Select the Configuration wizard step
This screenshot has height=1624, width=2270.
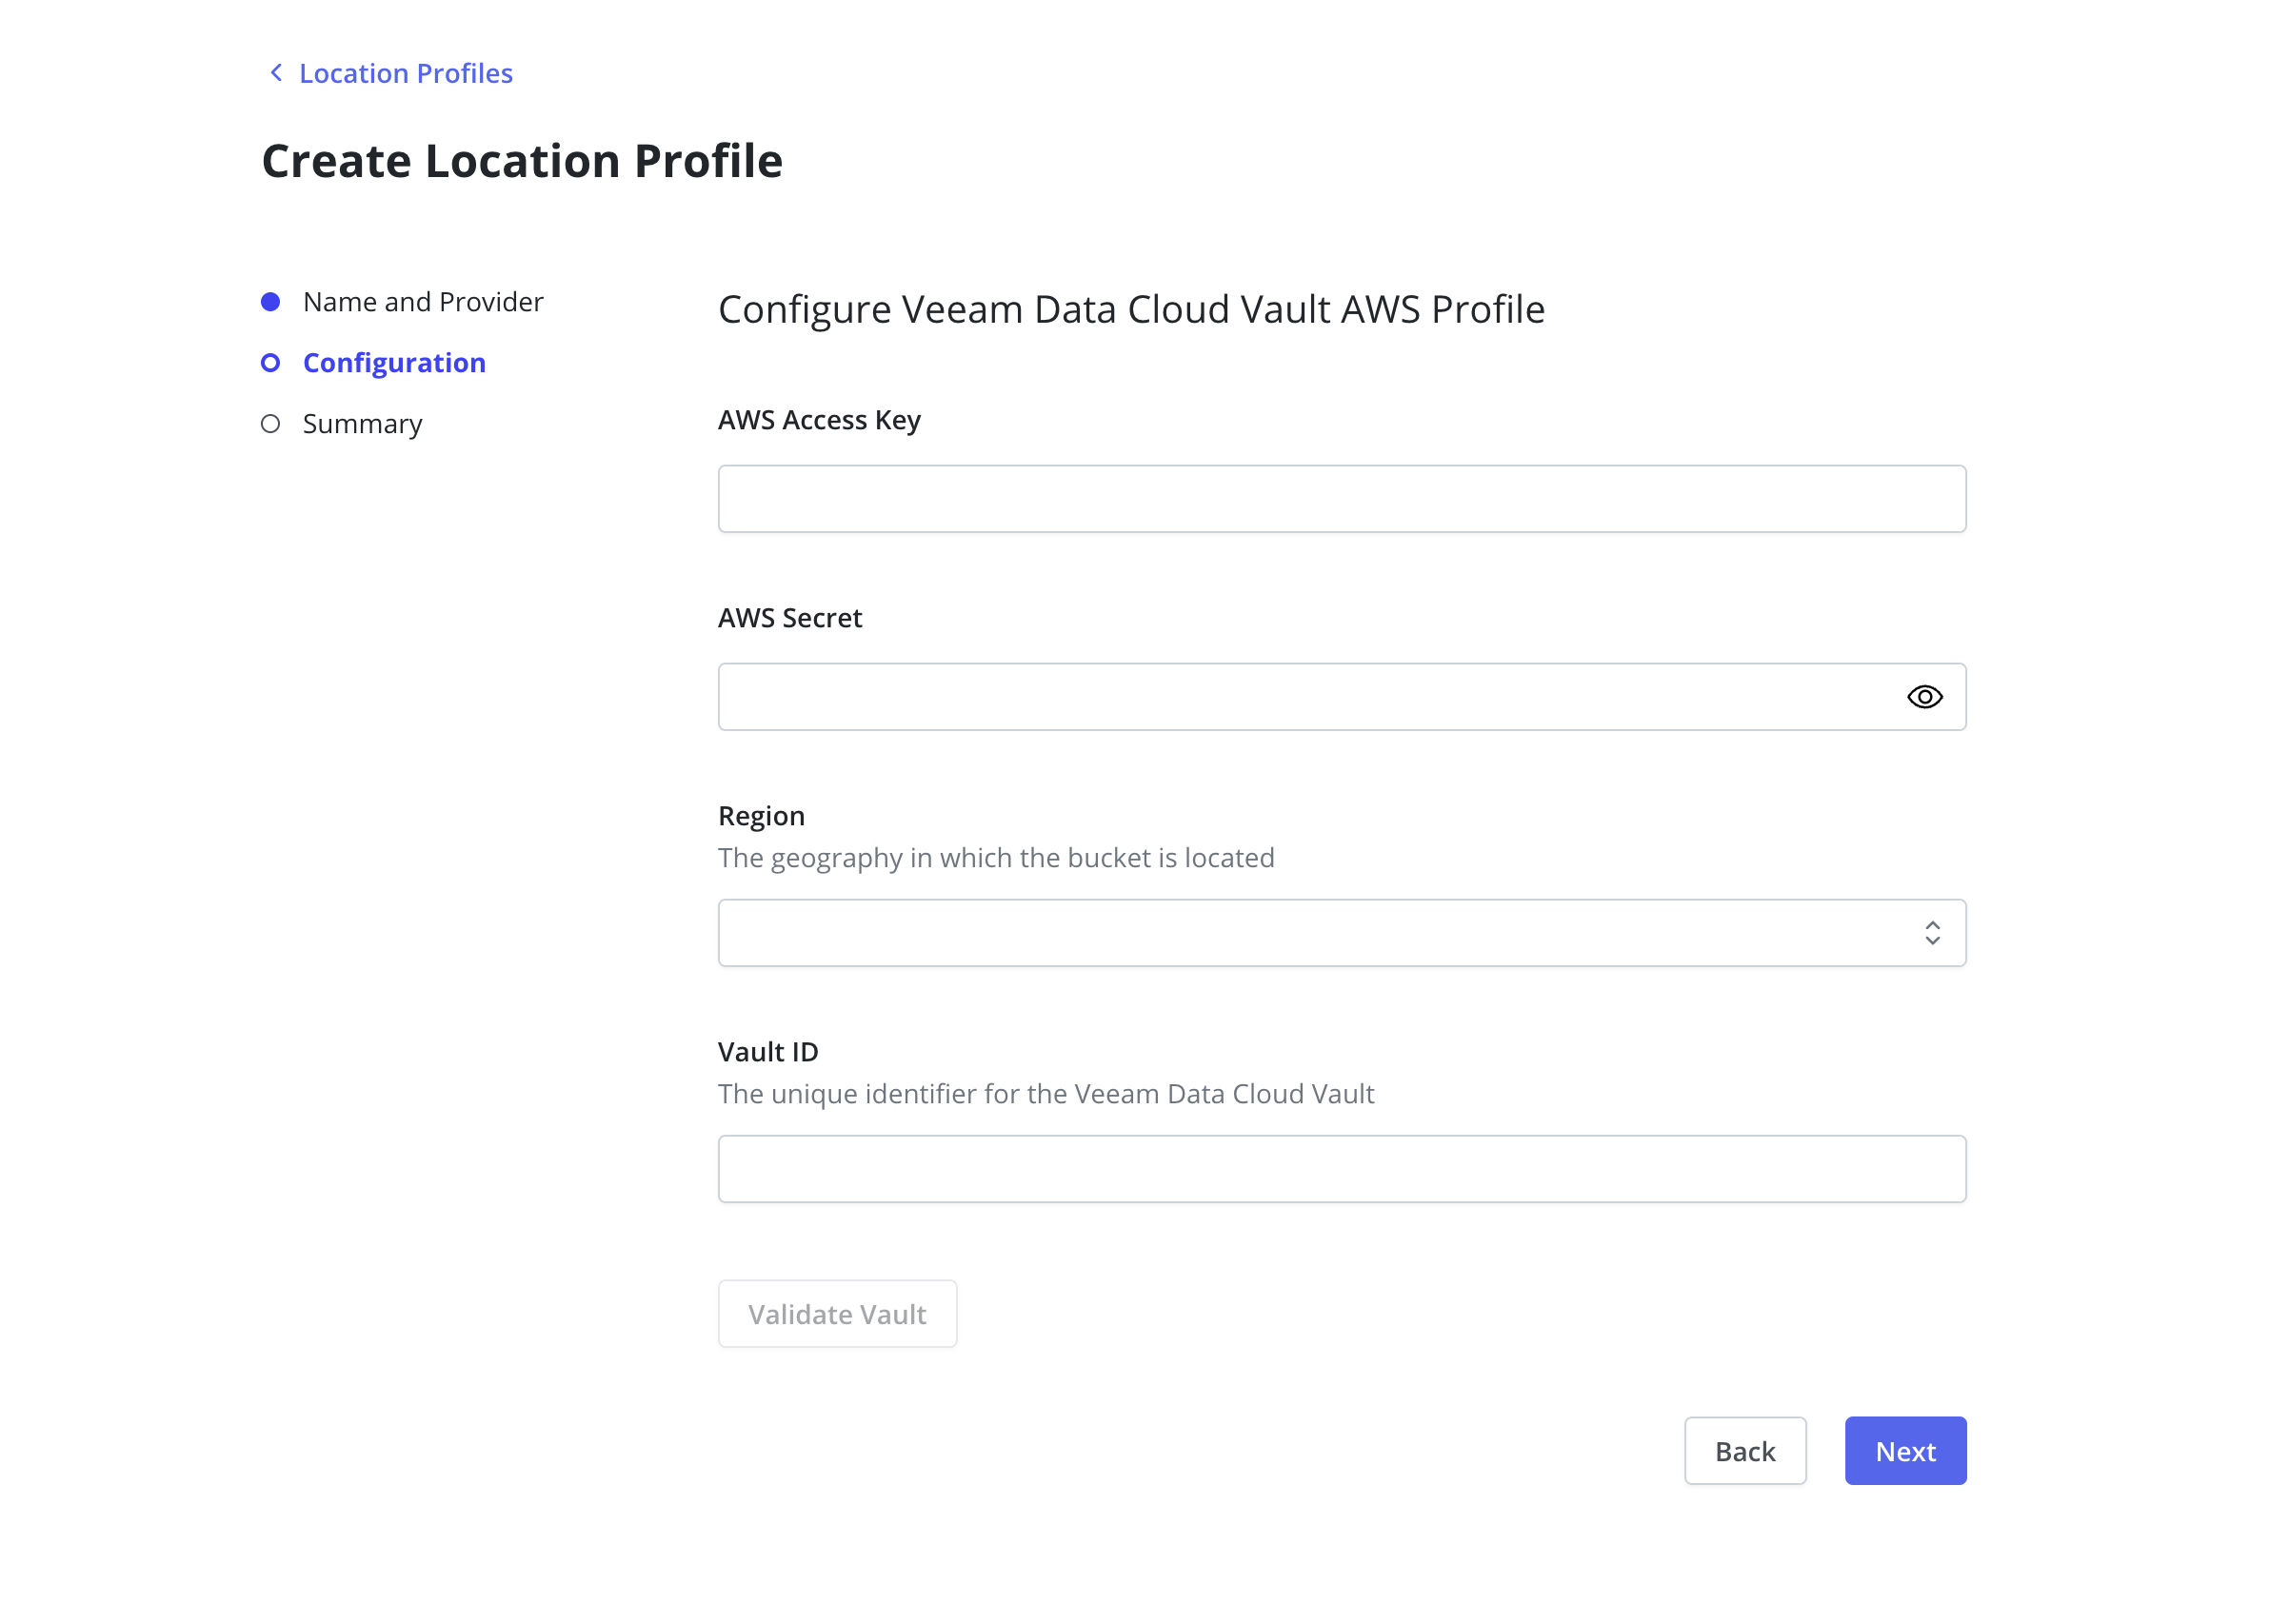coord(394,363)
